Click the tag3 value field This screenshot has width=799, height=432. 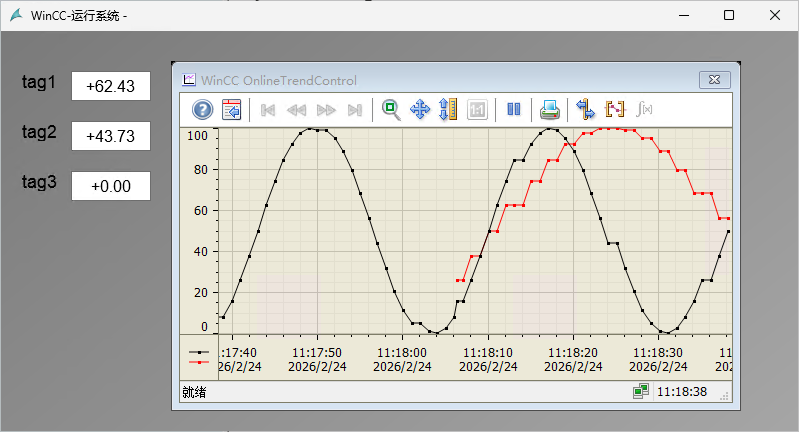pos(110,186)
